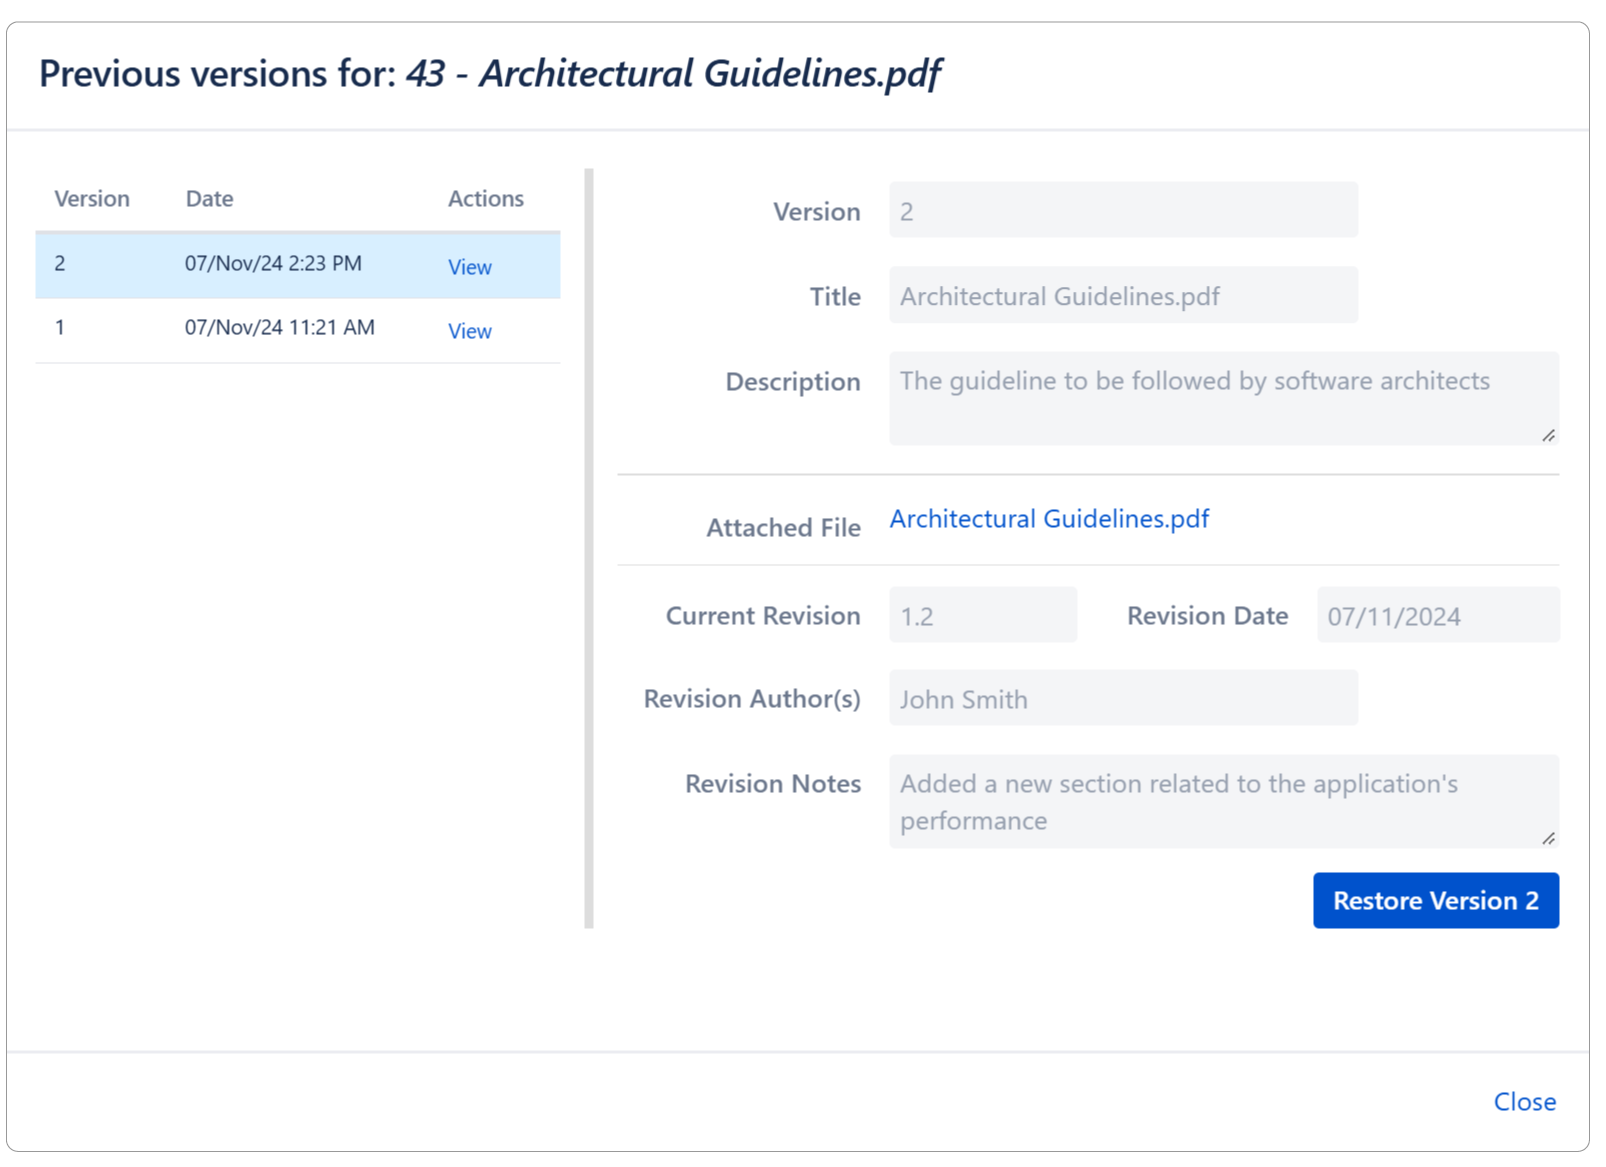The height and width of the screenshot is (1167, 1606).
Task: View version 2 from the list
Action: tap(469, 267)
